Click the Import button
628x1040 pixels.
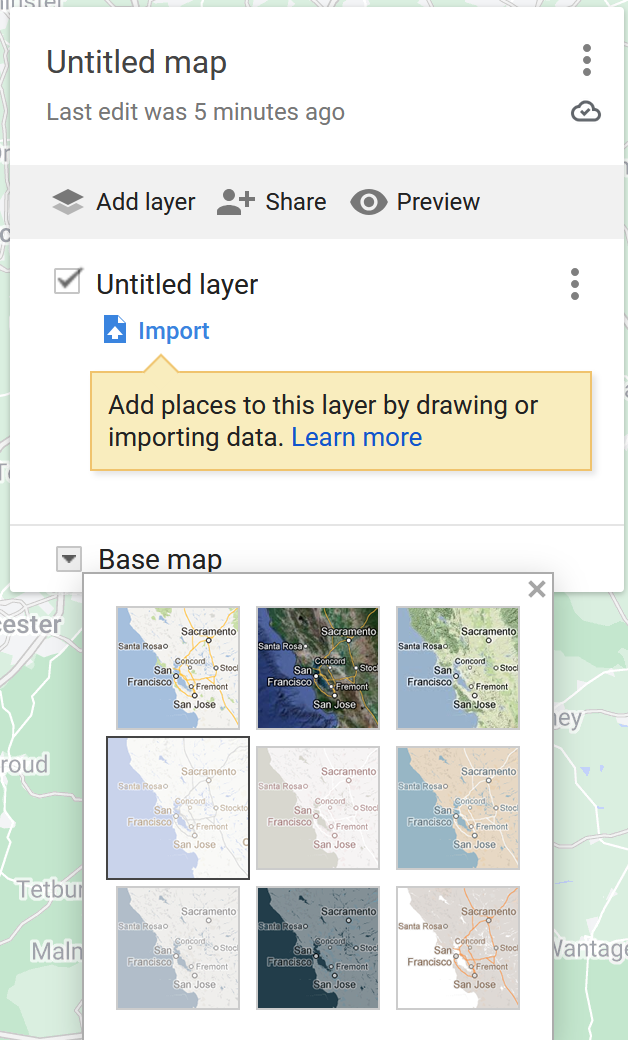pyautogui.click(x=174, y=330)
